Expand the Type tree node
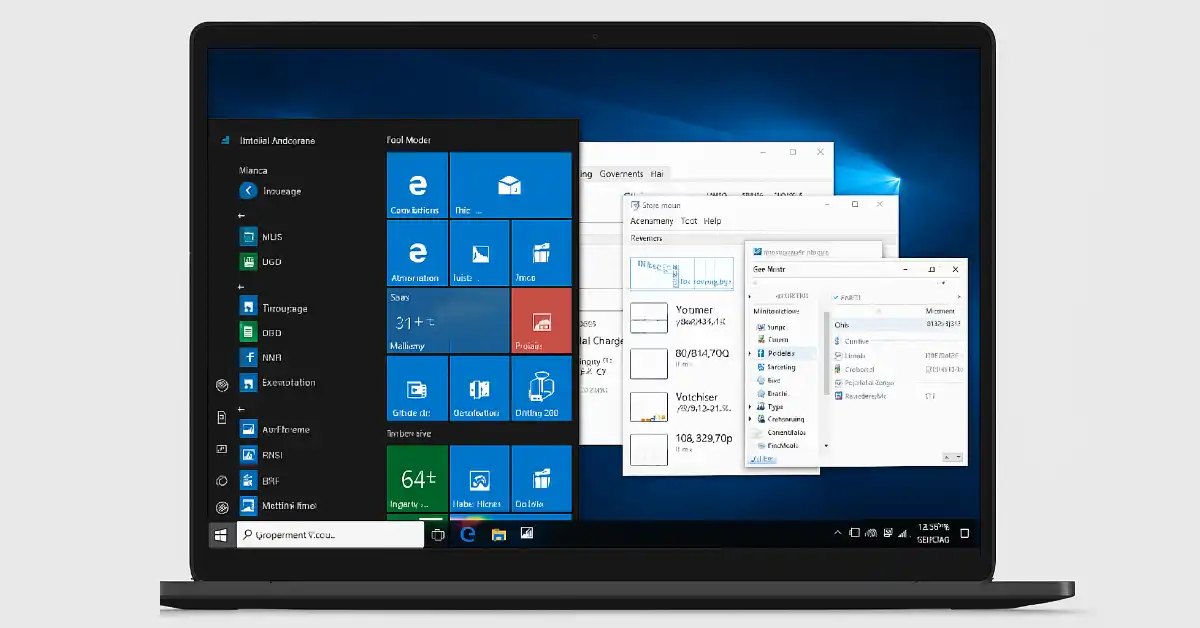This screenshot has height=628, width=1200. pos(751,407)
